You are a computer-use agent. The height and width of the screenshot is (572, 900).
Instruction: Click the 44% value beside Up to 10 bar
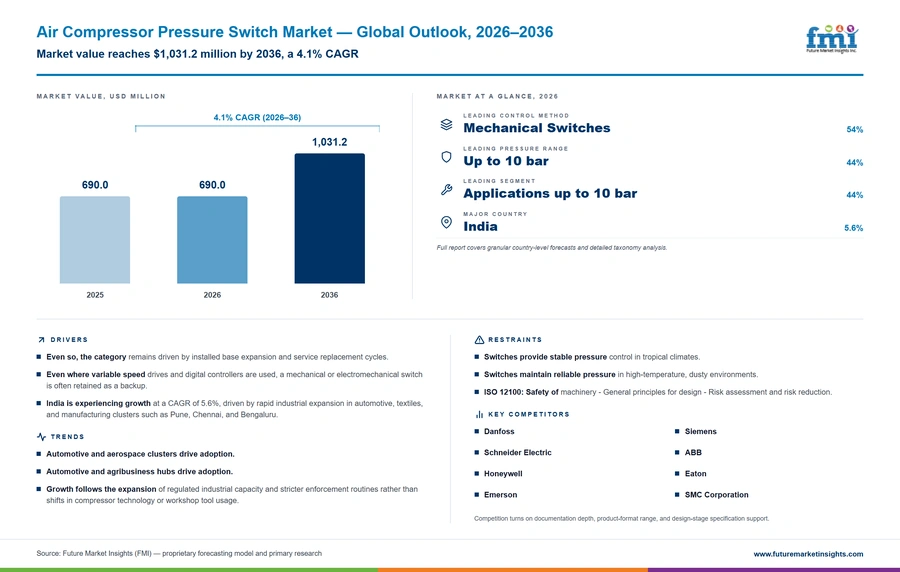tap(855, 163)
